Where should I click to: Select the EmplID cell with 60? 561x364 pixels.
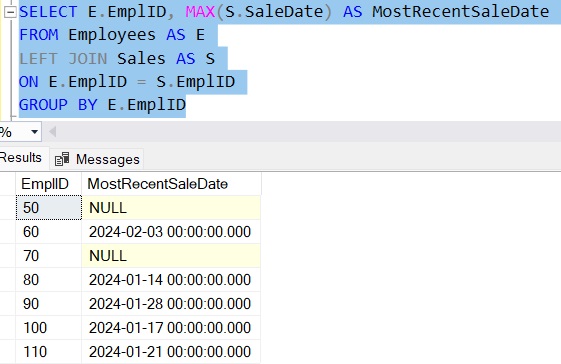click(x=49, y=232)
